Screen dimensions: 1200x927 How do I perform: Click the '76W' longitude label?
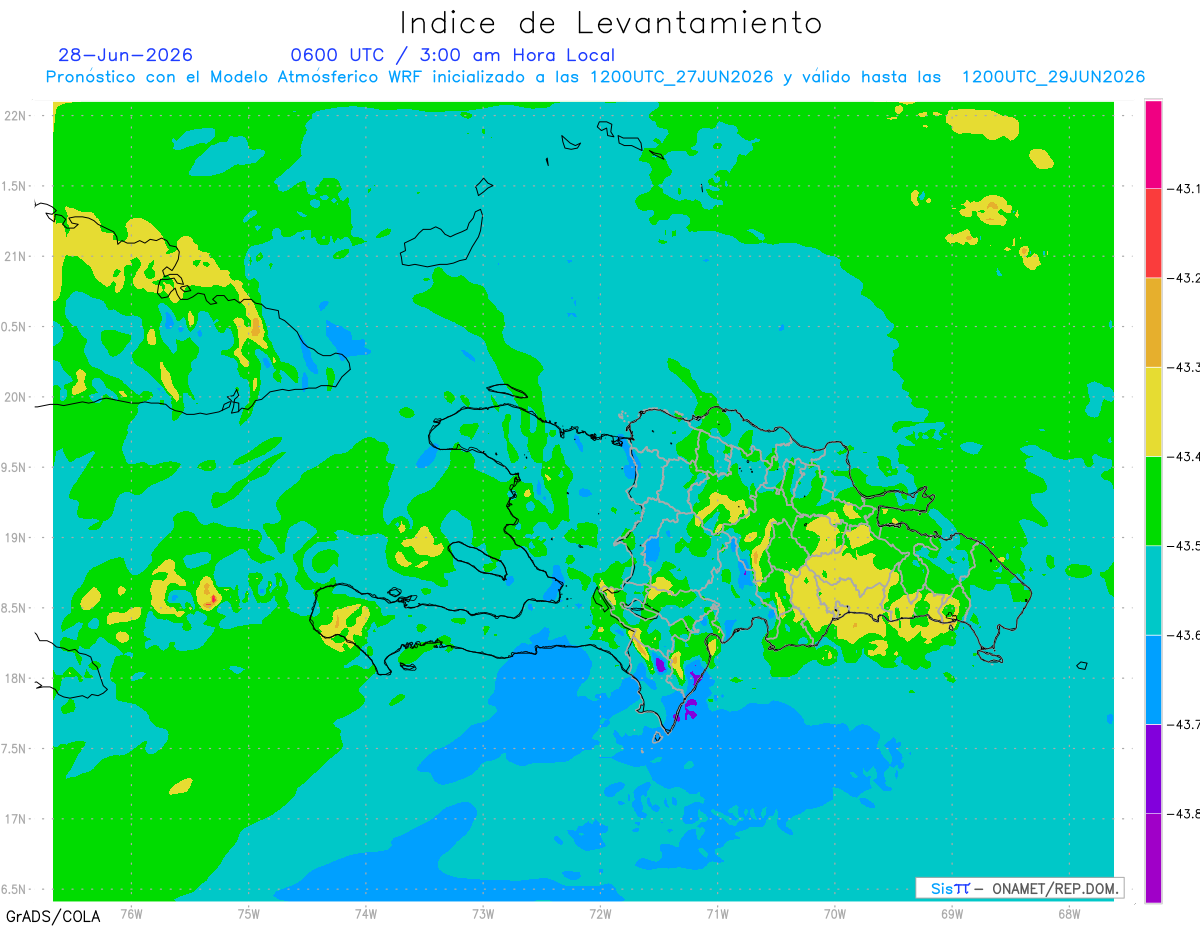pyautogui.click(x=131, y=914)
